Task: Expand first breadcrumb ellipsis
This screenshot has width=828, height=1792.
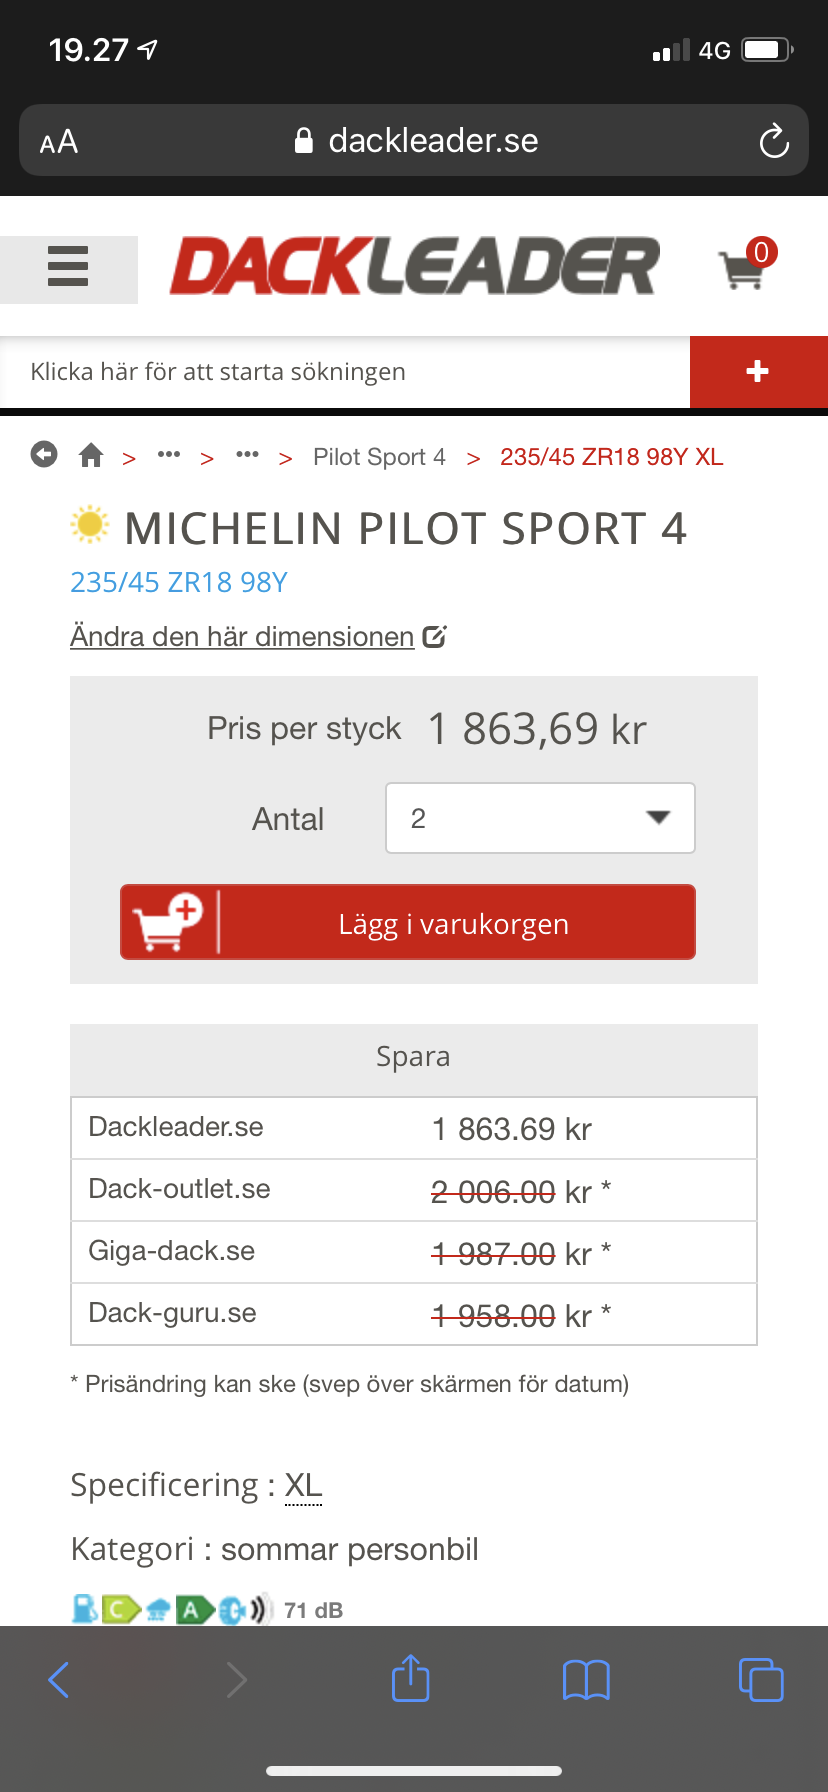Action: point(169,456)
